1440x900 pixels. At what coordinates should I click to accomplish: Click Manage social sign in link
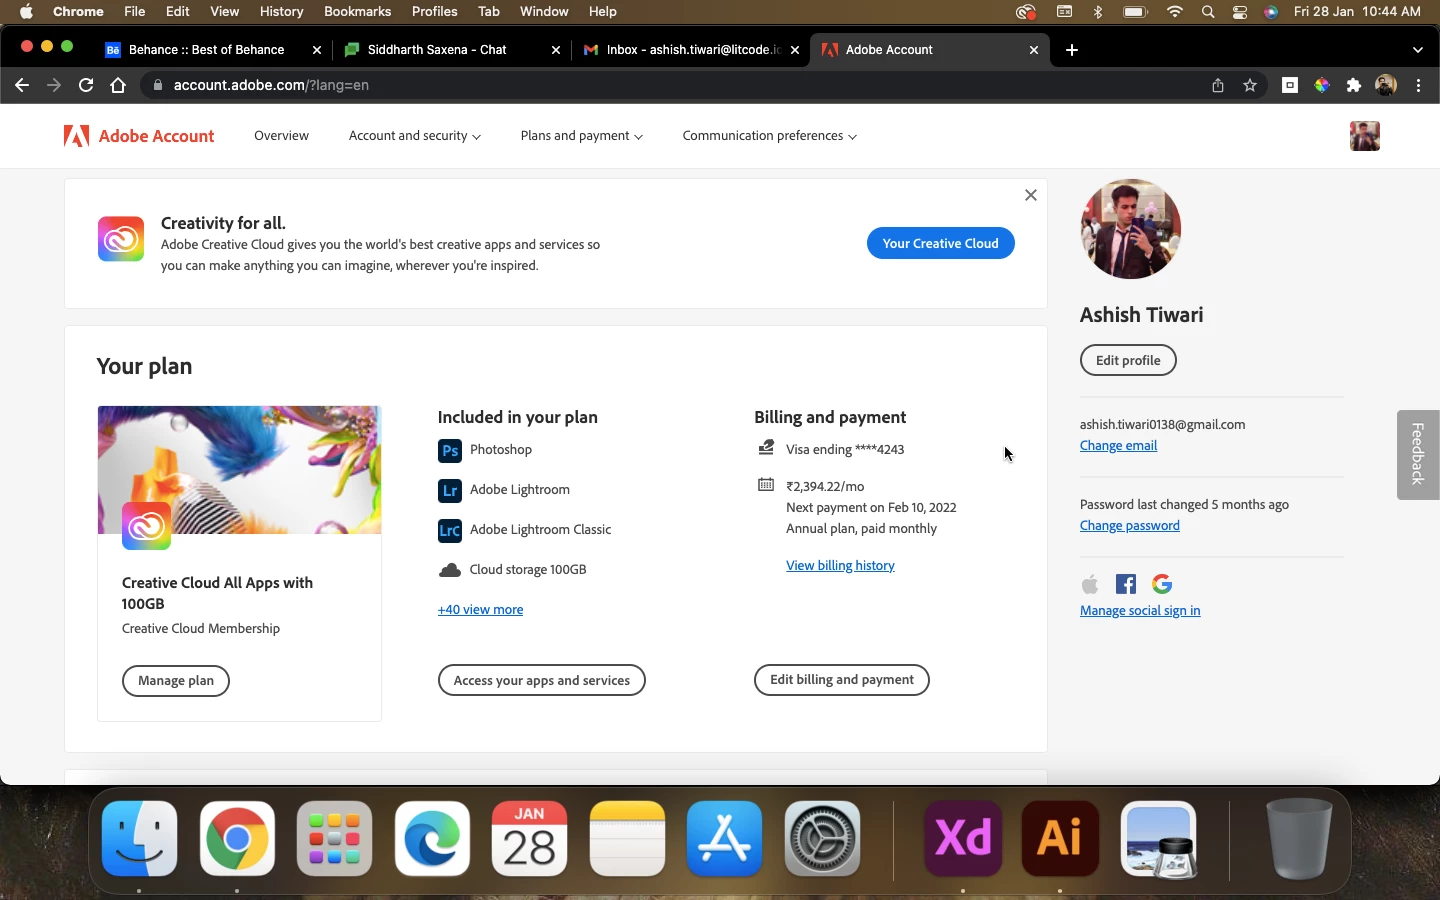pyautogui.click(x=1140, y=611)
